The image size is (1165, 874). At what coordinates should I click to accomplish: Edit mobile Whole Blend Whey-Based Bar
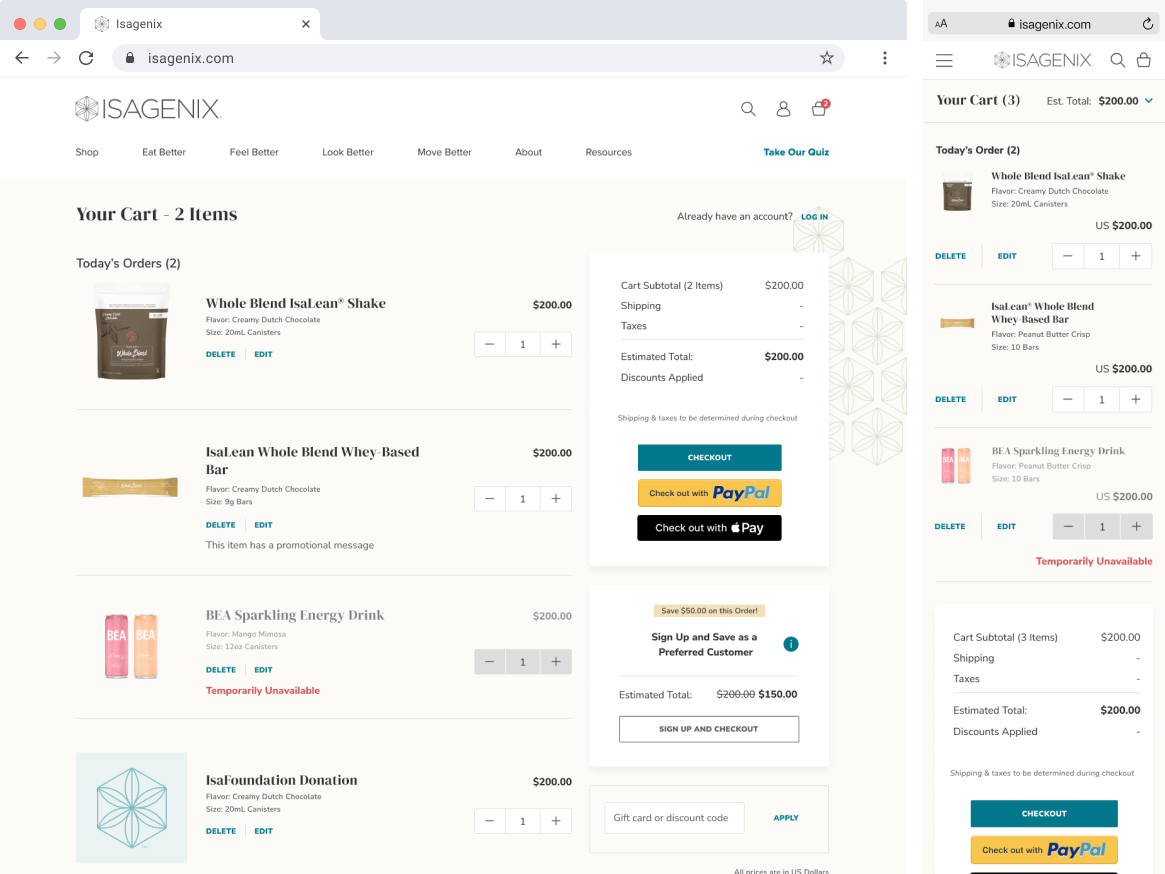point(1007,399)
